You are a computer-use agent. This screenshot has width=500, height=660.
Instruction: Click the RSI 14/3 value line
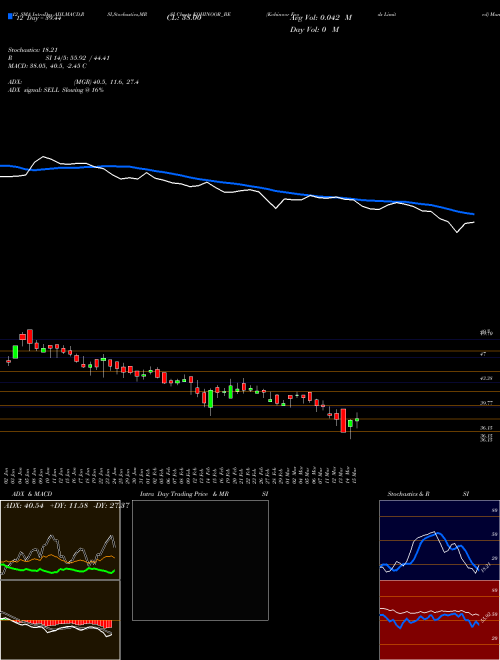pos(59,58)
